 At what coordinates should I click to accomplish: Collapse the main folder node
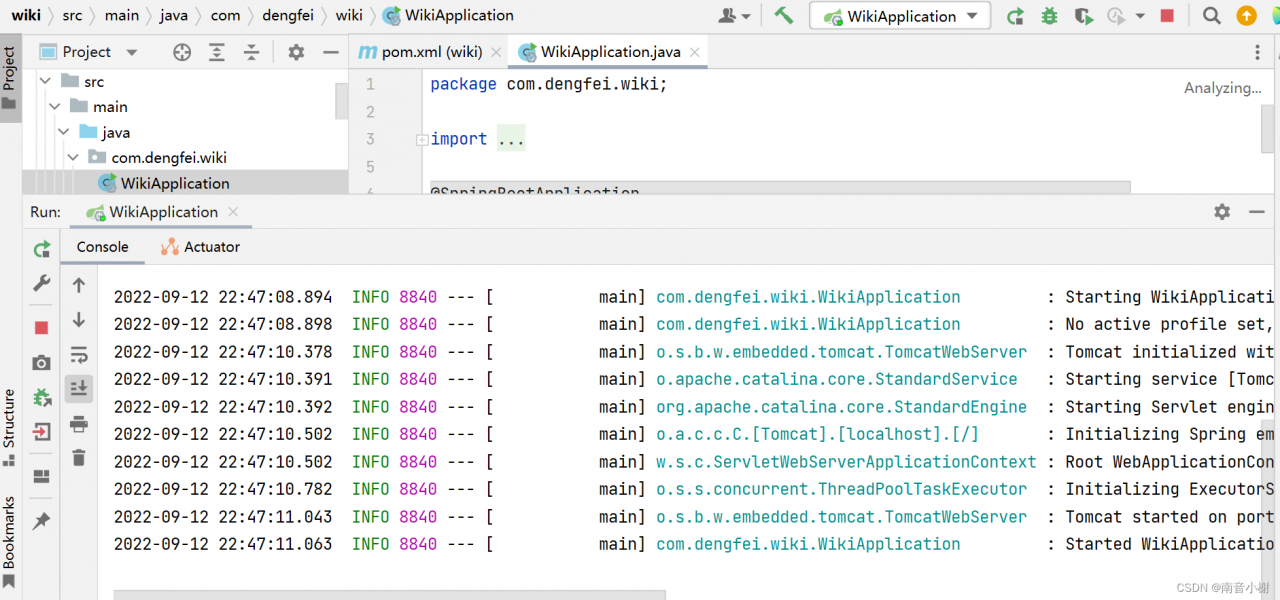point(54,106)
